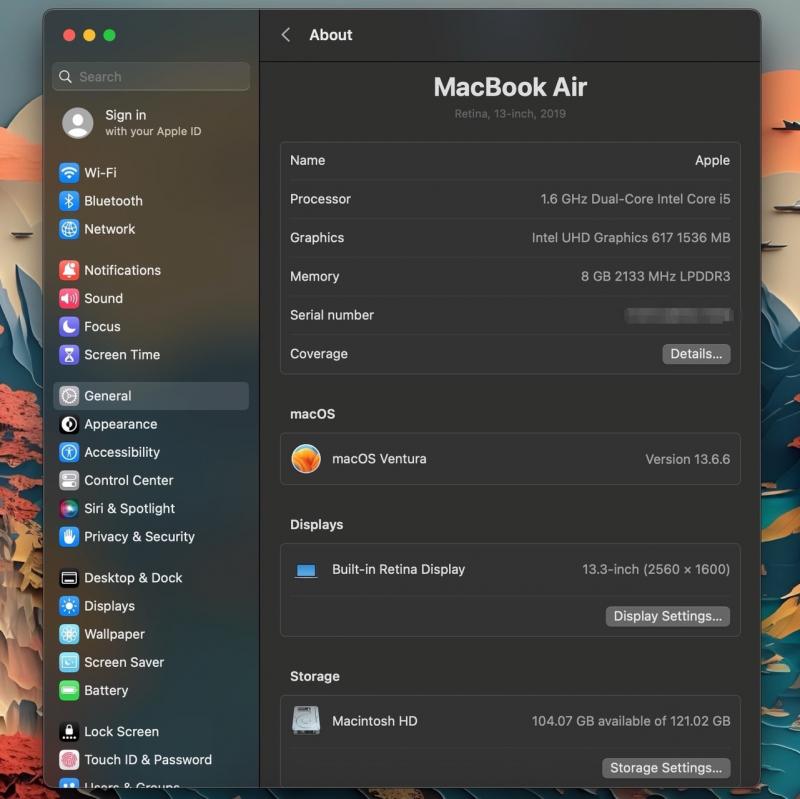Image resolution: width=800 pixels, height=799 pixels.
Task: Click the Name value Apple
Action: 712,160
